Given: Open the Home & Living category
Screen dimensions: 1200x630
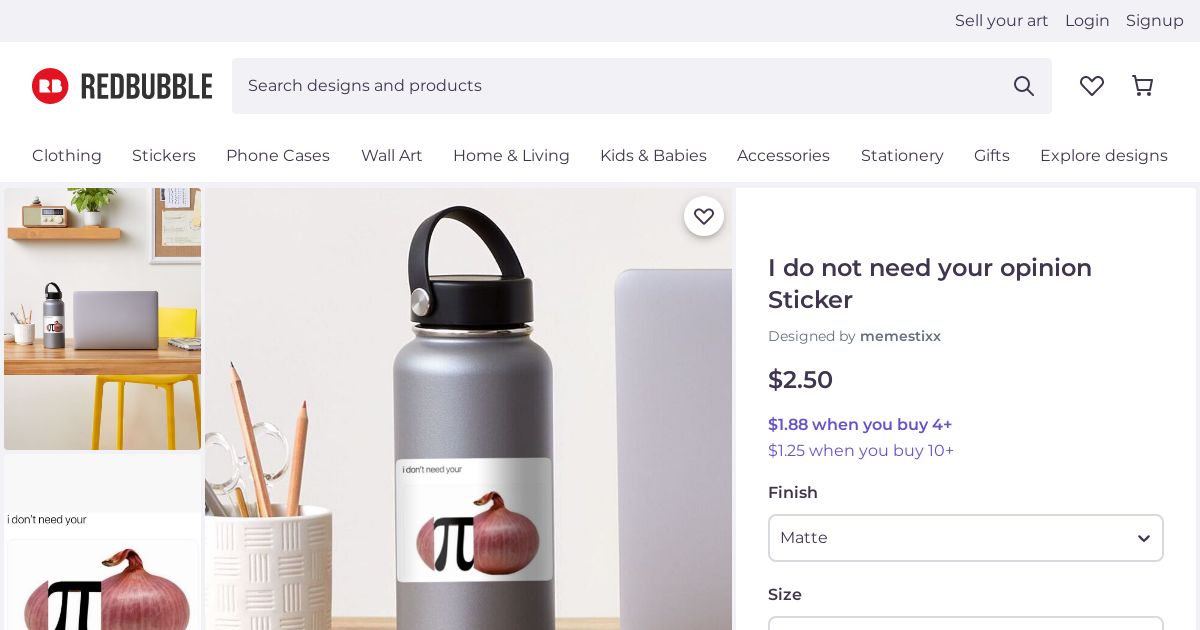Looking at the screenshot, I should pyautogui.click(x=511, y=156).
